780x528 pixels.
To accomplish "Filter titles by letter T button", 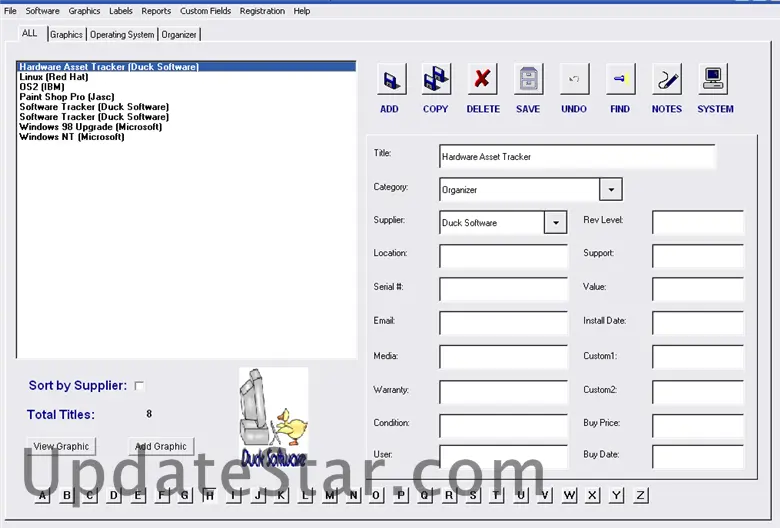I will tap(496, 495).
